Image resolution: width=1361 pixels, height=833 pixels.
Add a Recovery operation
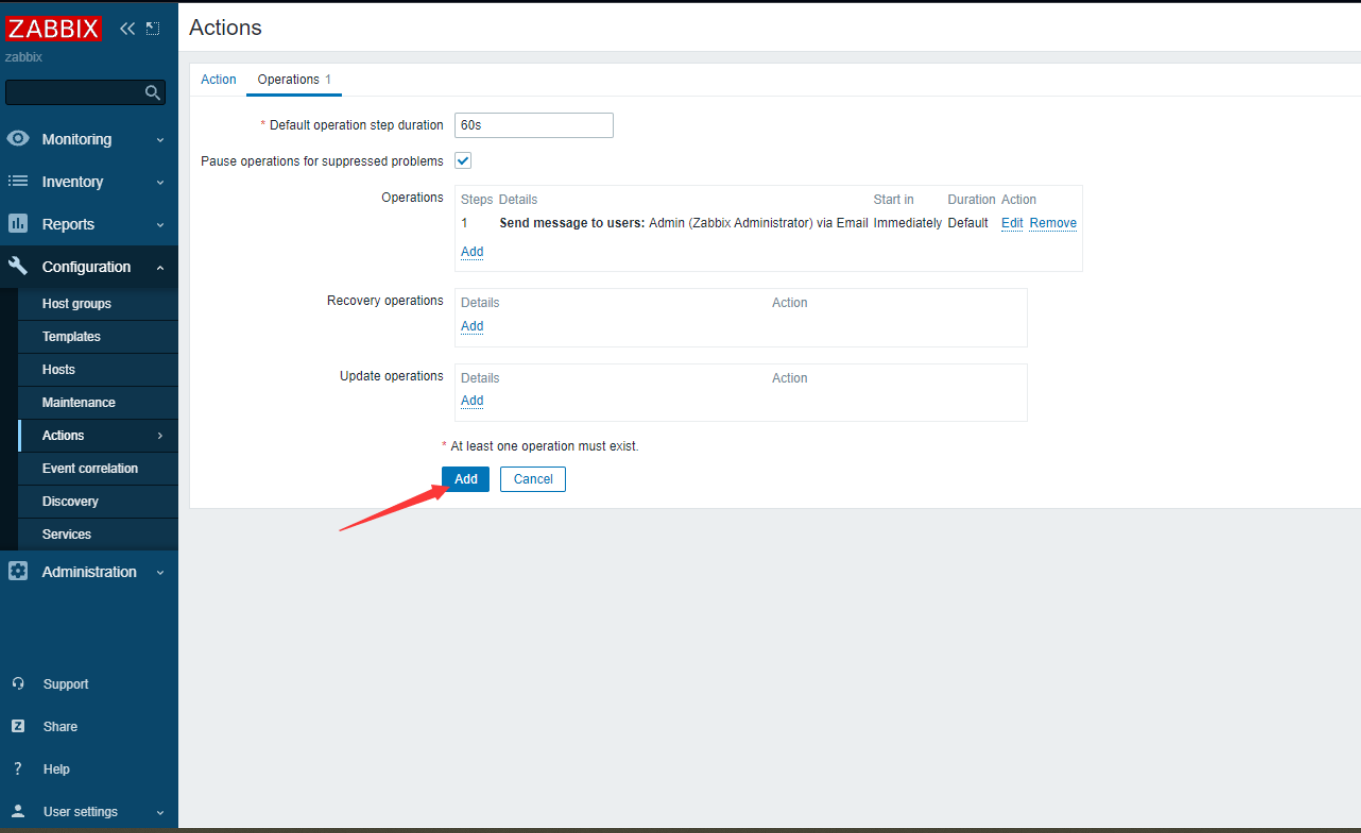[x=472, y=326]
